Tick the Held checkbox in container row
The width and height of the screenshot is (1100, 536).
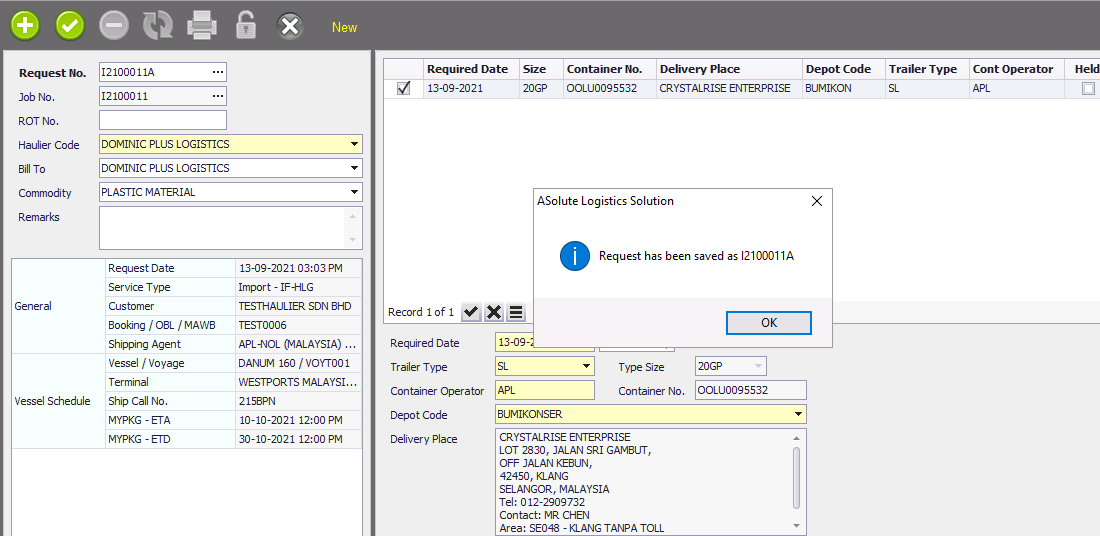pos(1088,88)
